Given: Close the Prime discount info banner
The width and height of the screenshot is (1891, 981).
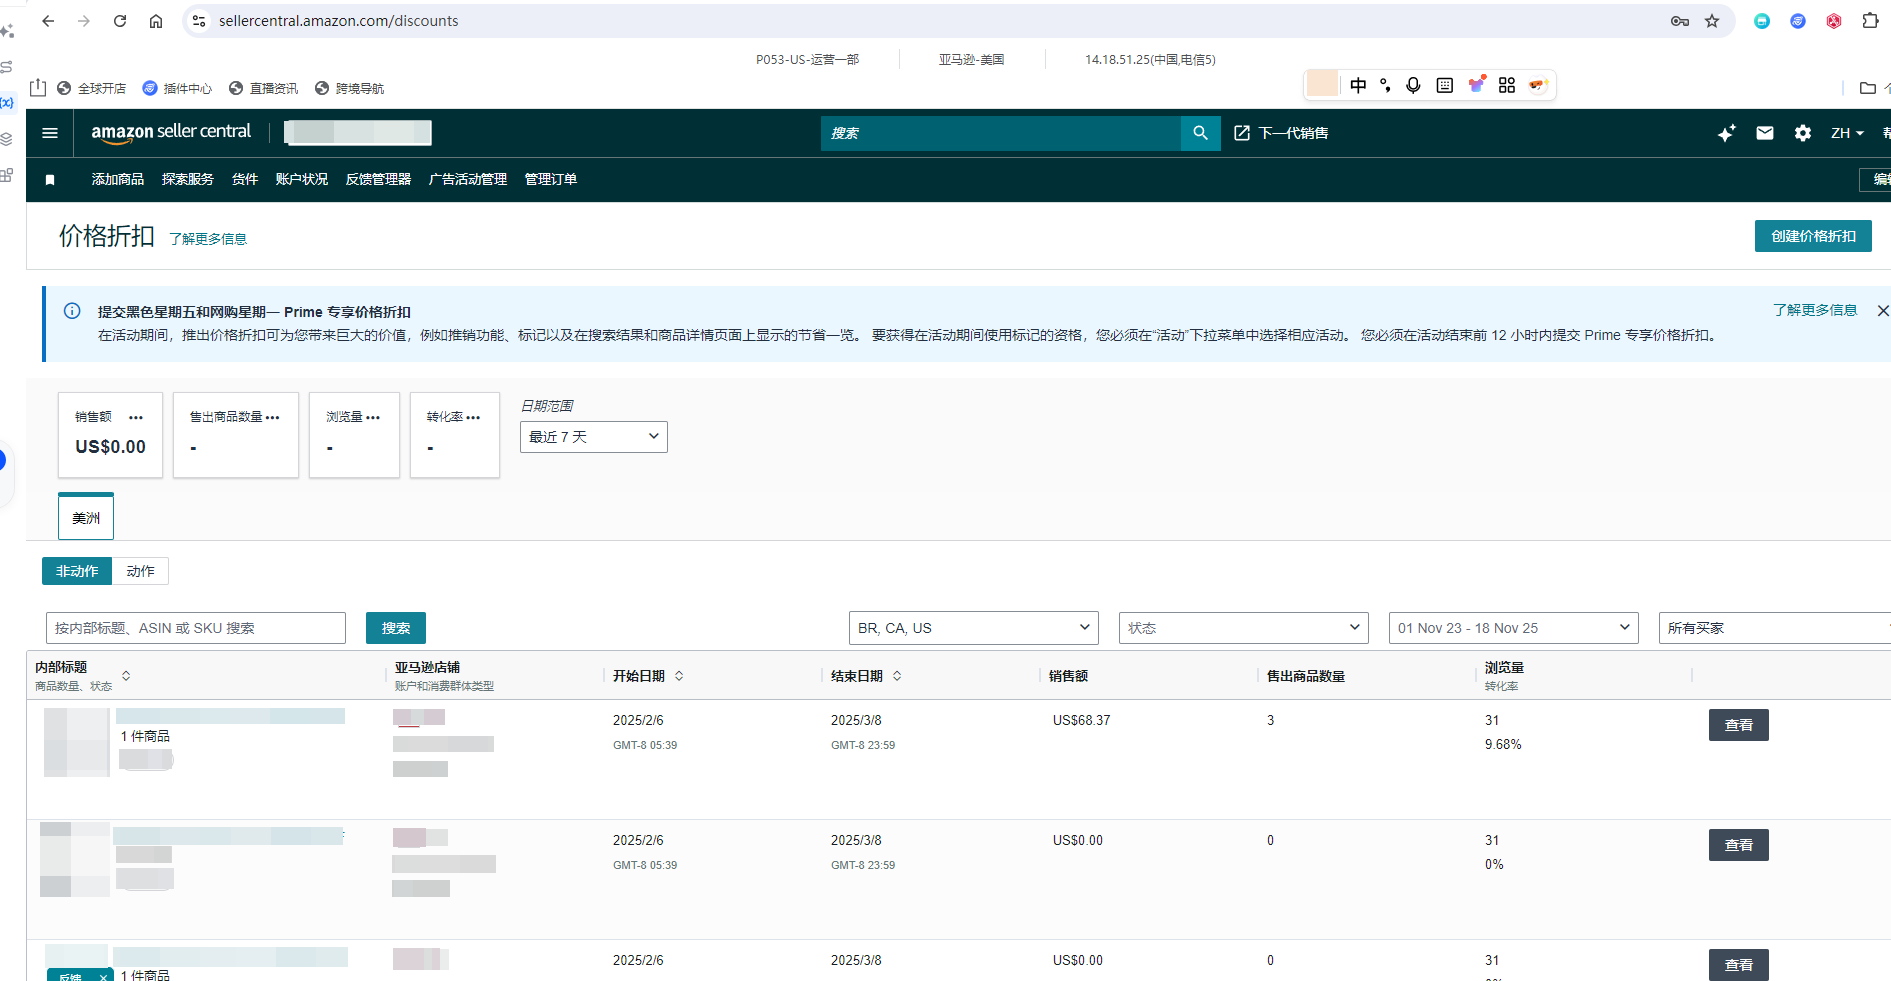Looking at the screenshot, I should (x=1882, y=311).
